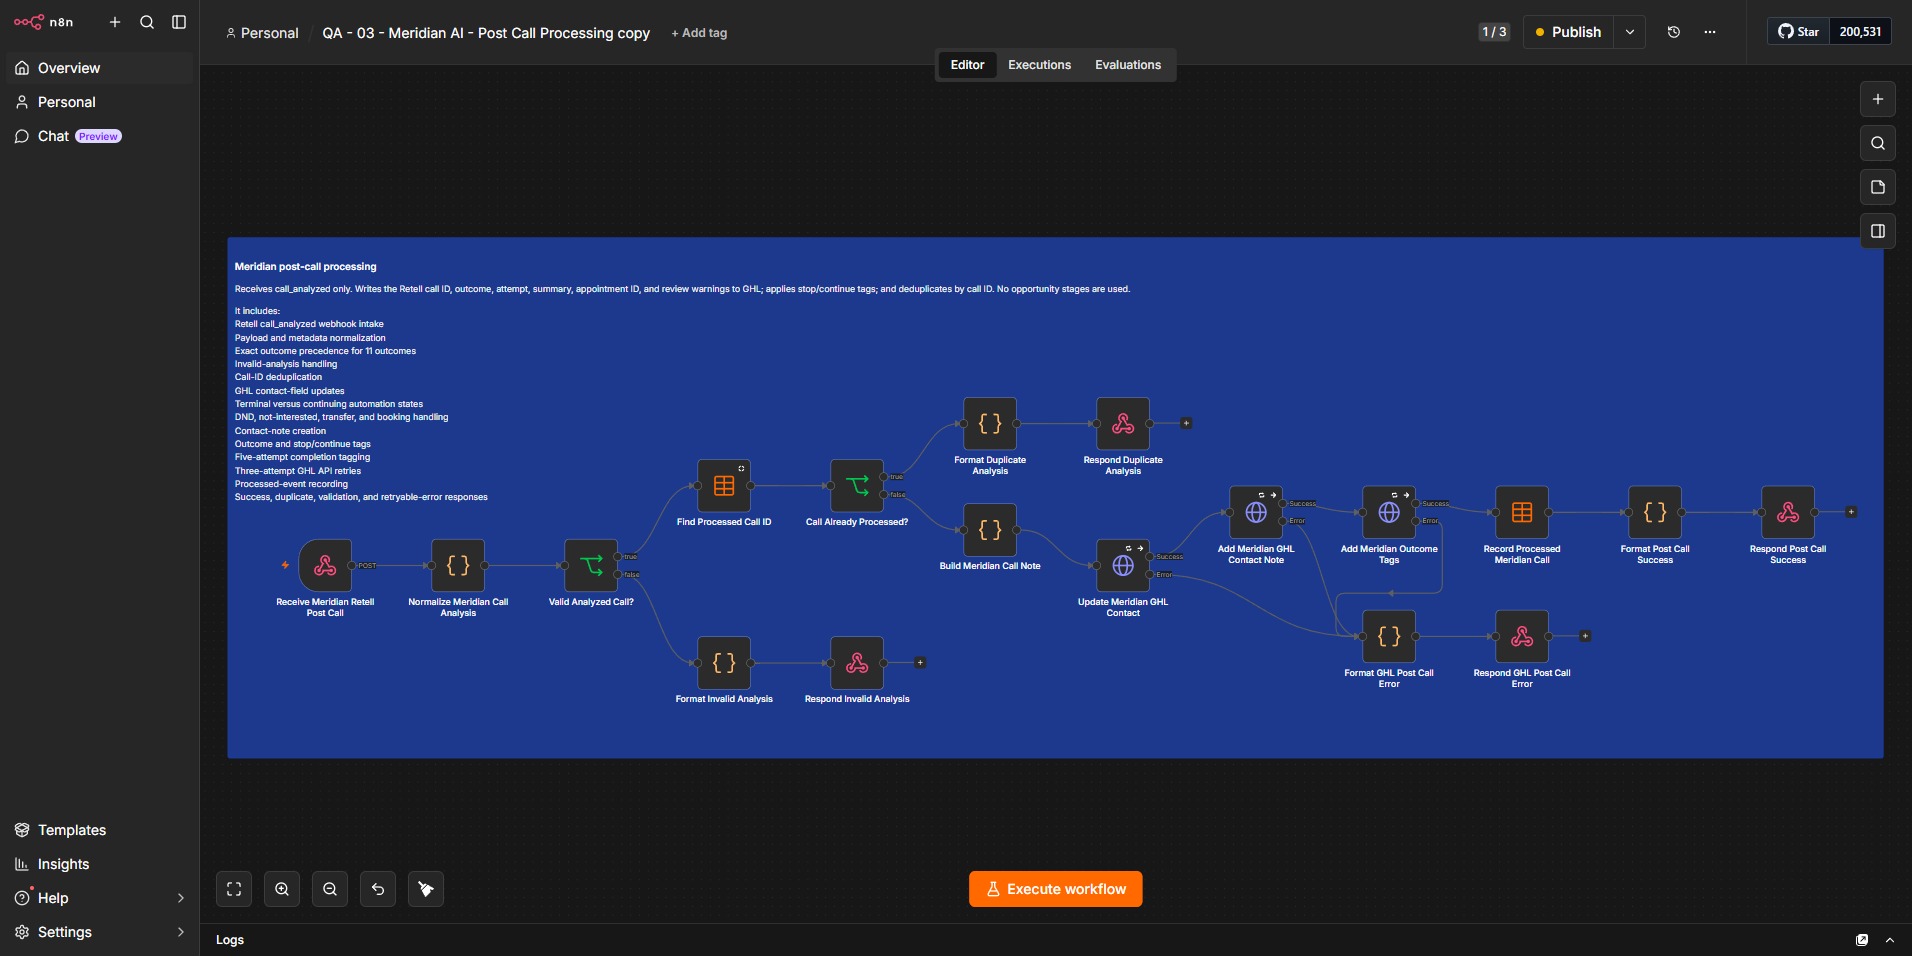Add a node after Respond Duplicate Analysis
The image size is (1912, 956).
[1186, 424]
